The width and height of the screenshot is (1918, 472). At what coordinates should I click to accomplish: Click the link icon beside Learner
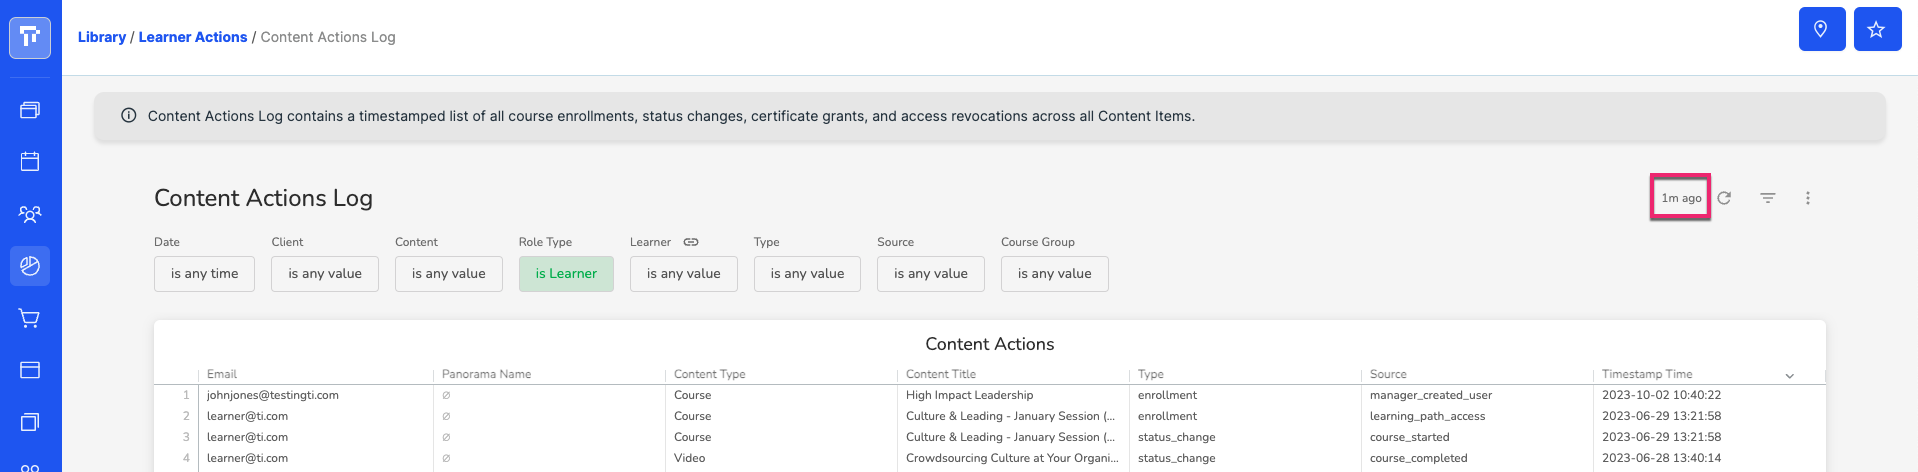[x=691, y=242]
